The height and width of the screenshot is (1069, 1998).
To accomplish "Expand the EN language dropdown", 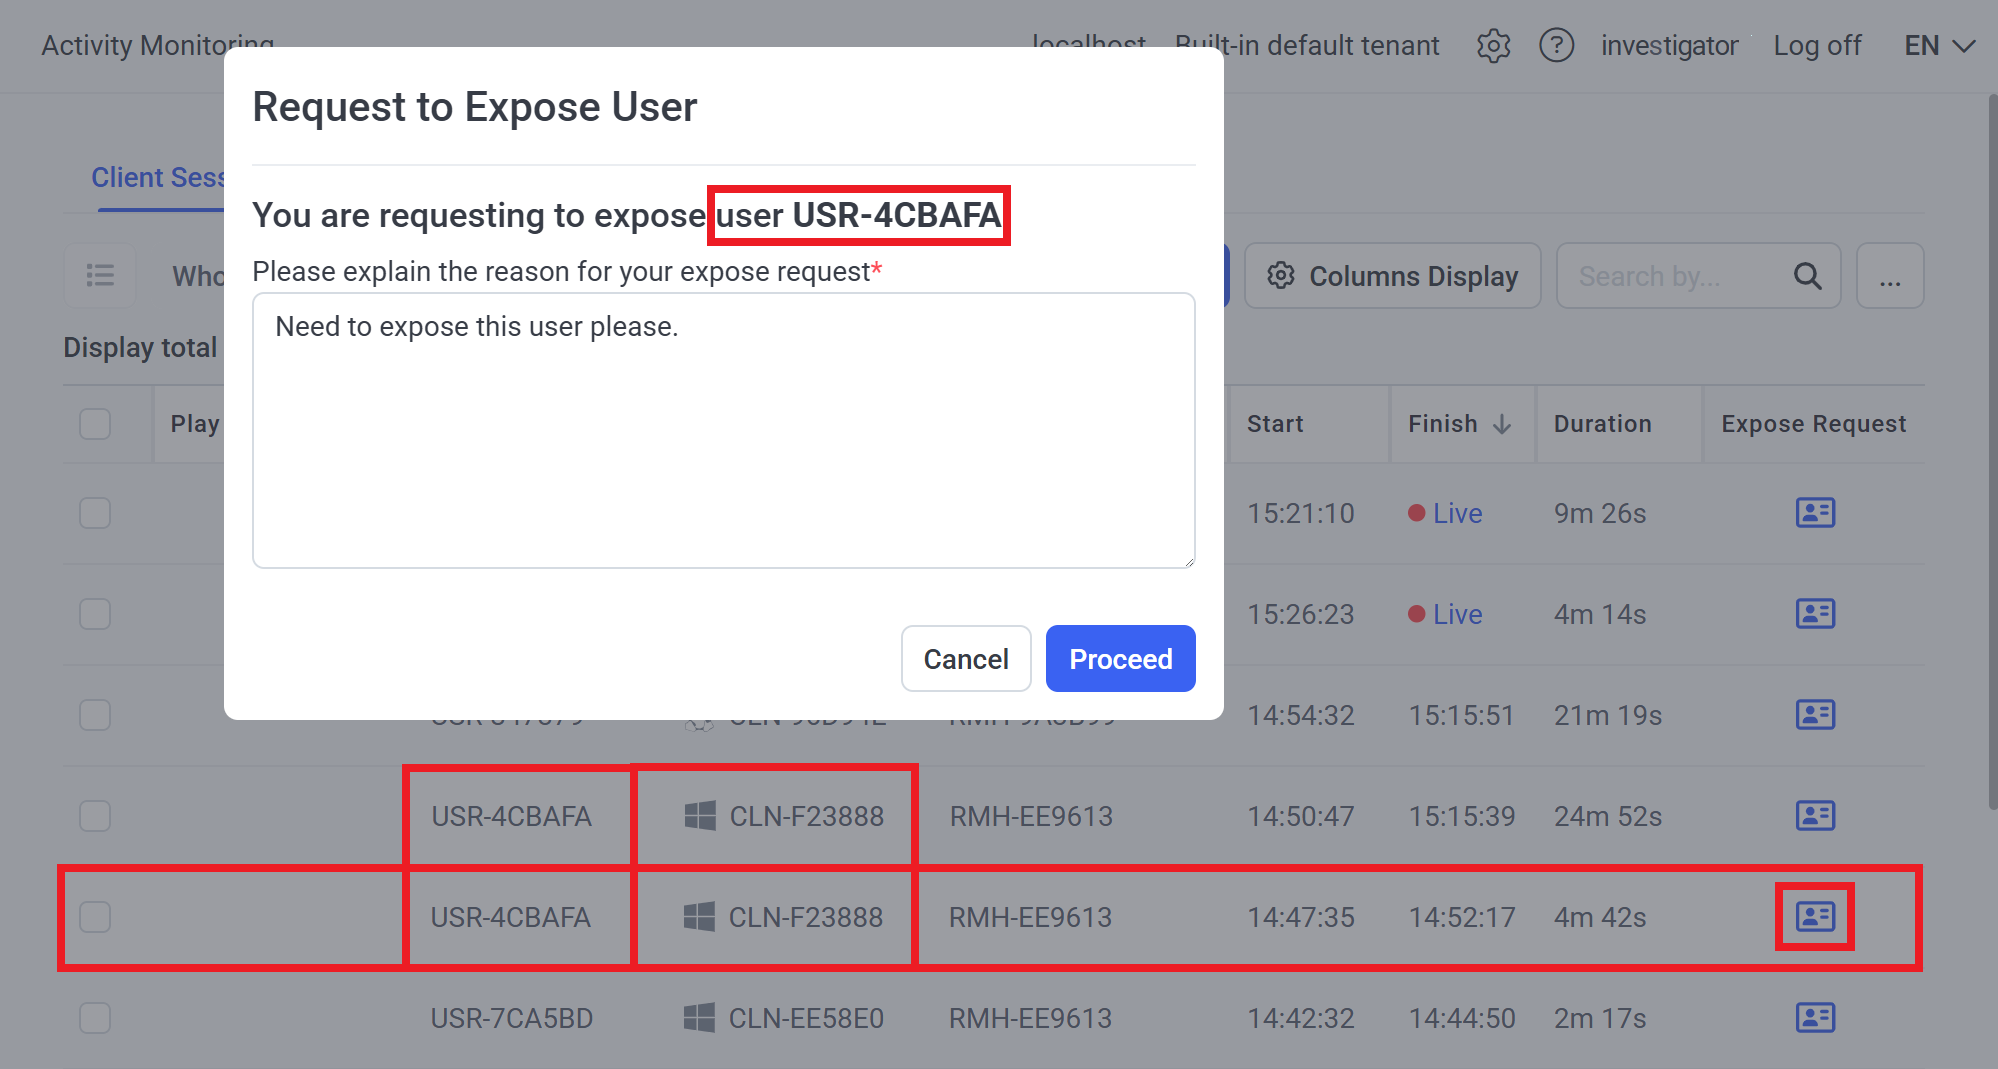I will [1938, 46].
